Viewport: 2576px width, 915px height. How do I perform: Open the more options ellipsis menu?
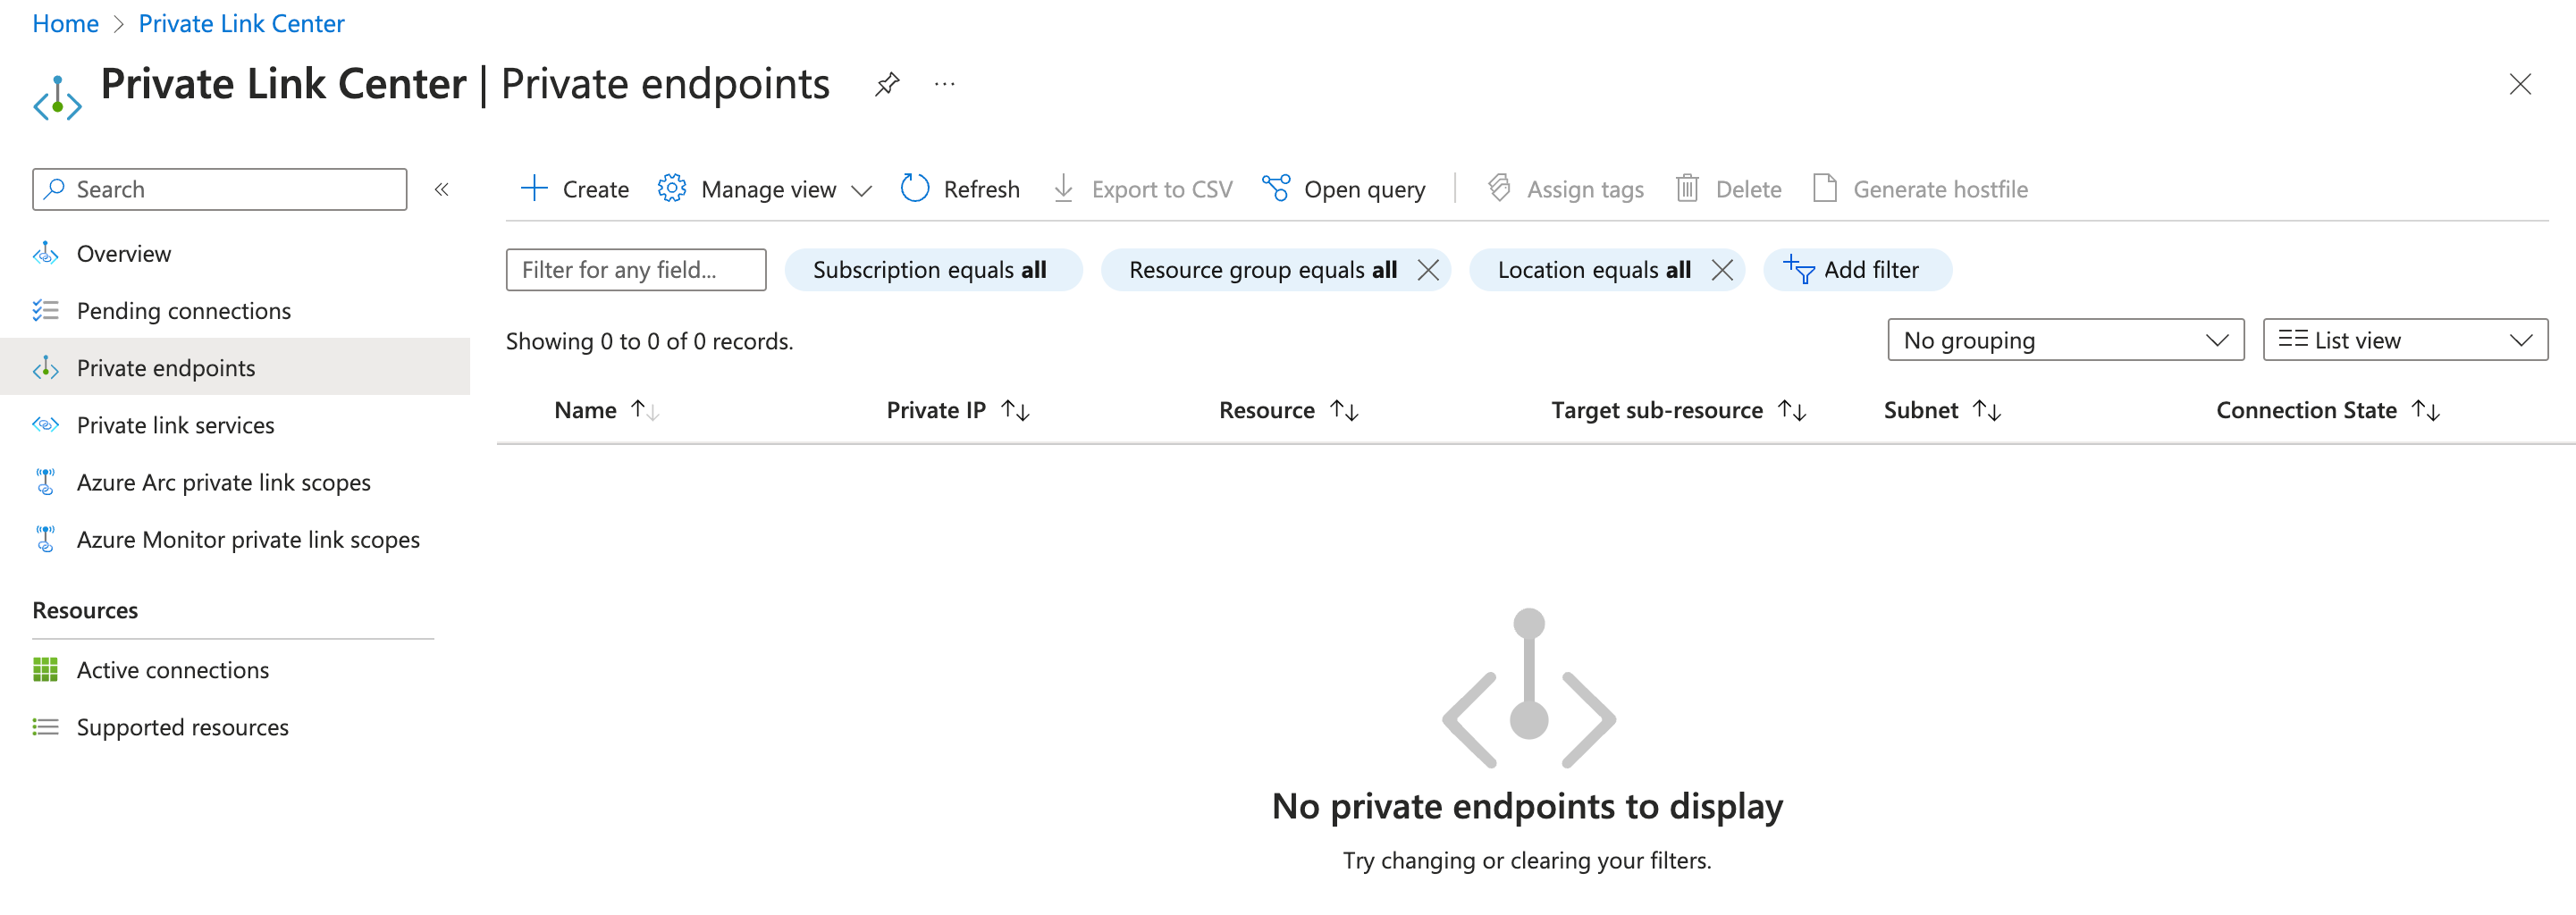pyautogui.click(x=944, y=84)
